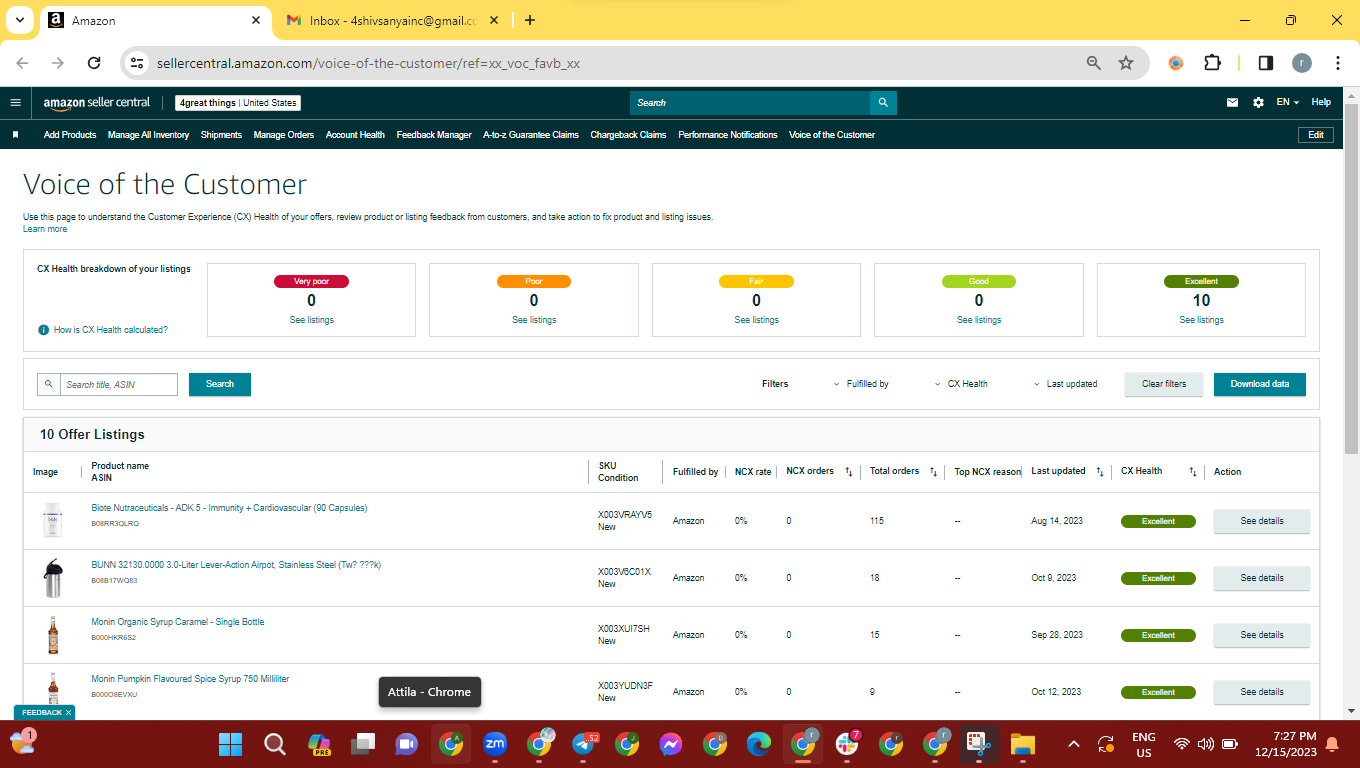Image resolution: width=1360 pixels, height=768 pixels.
Task: Sort the table by Last updated column
Action: [x=1099, y=472]
